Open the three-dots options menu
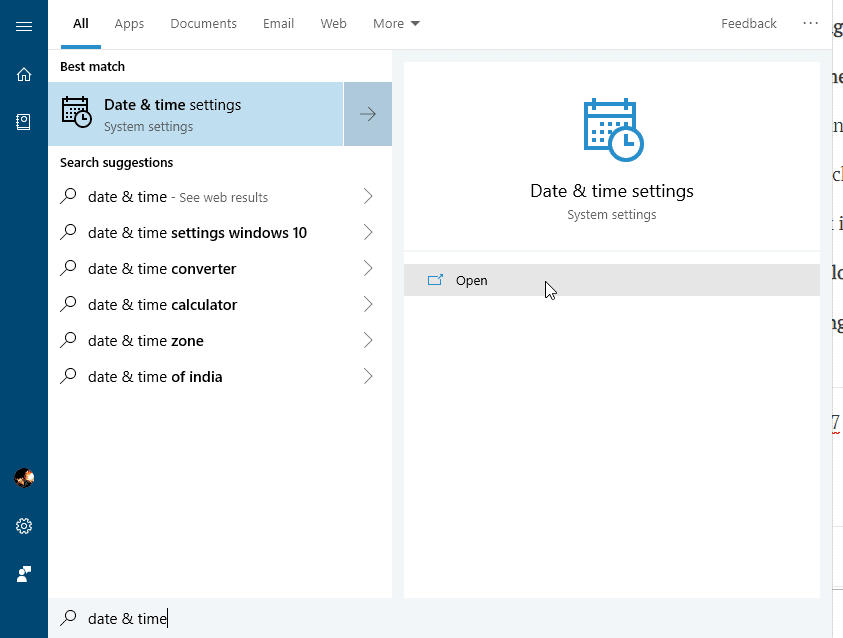 810,23
